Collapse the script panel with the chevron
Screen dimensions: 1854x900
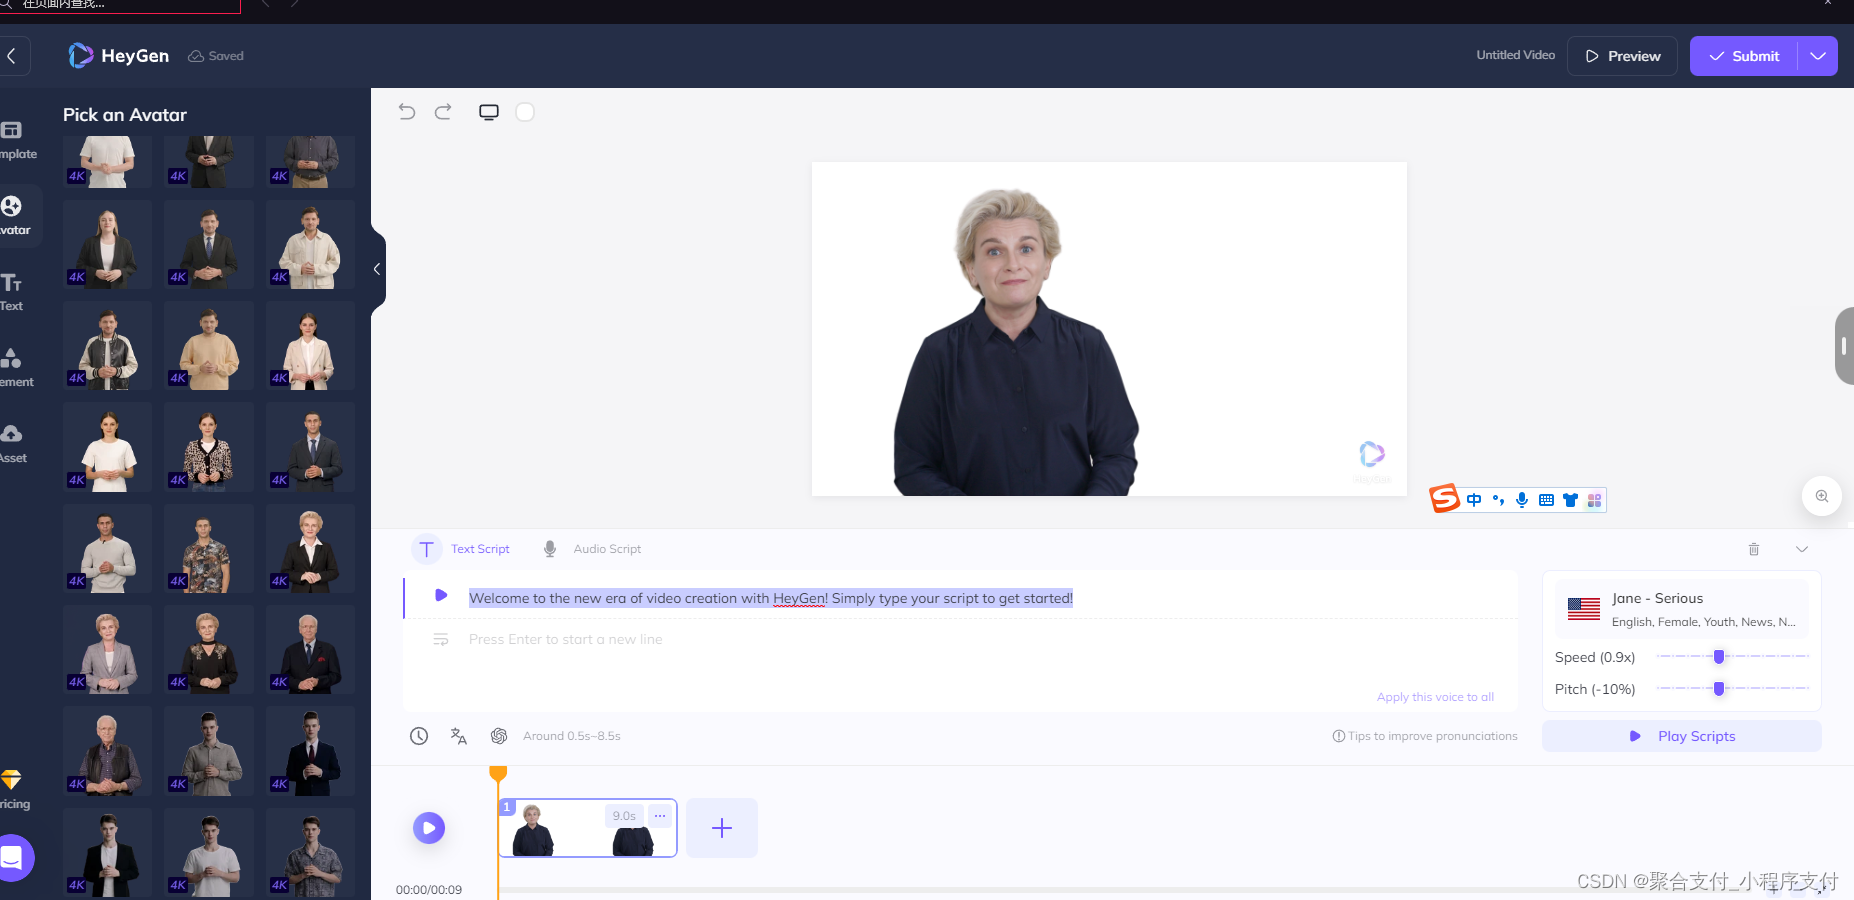click(1801, 549)
